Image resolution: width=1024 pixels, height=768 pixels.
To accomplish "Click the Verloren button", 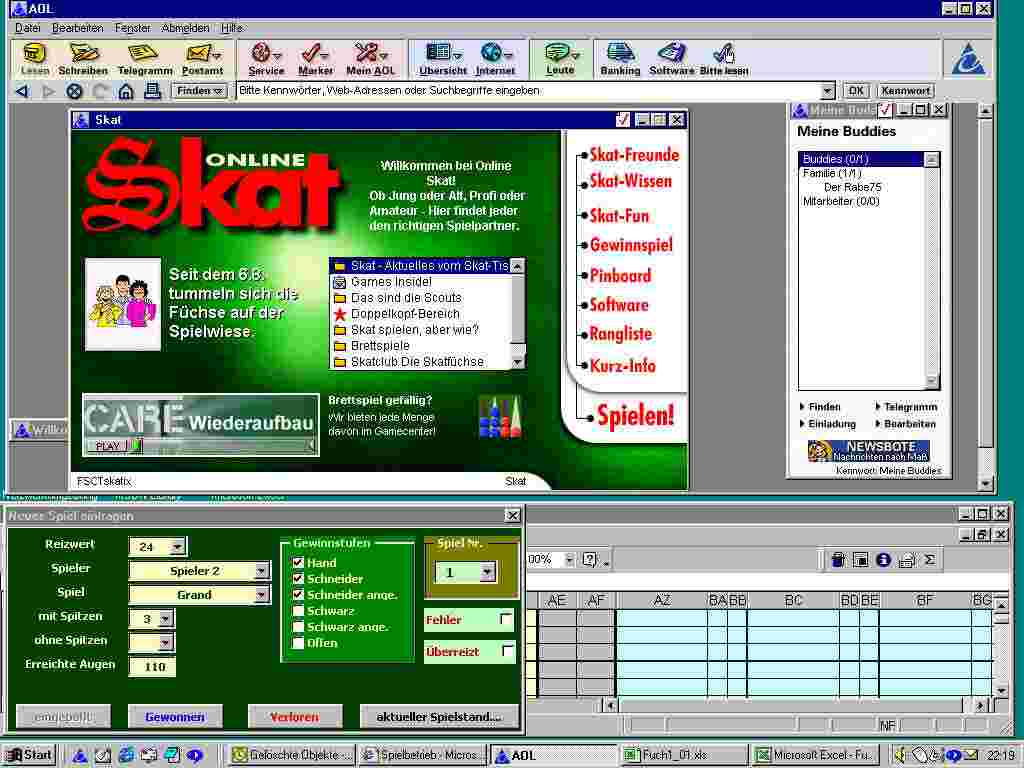I will 295,716.
